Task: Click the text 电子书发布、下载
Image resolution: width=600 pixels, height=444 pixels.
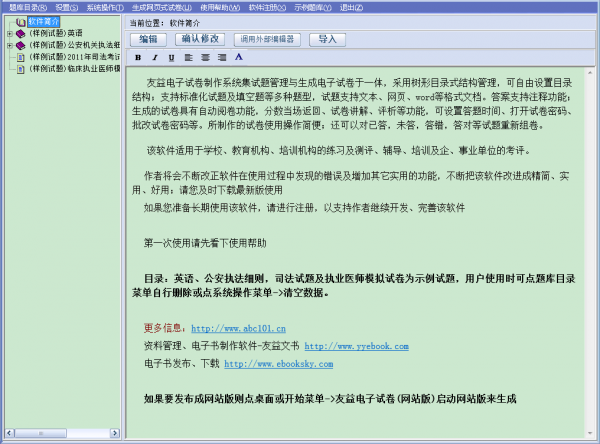Action: tap(181, 363)
